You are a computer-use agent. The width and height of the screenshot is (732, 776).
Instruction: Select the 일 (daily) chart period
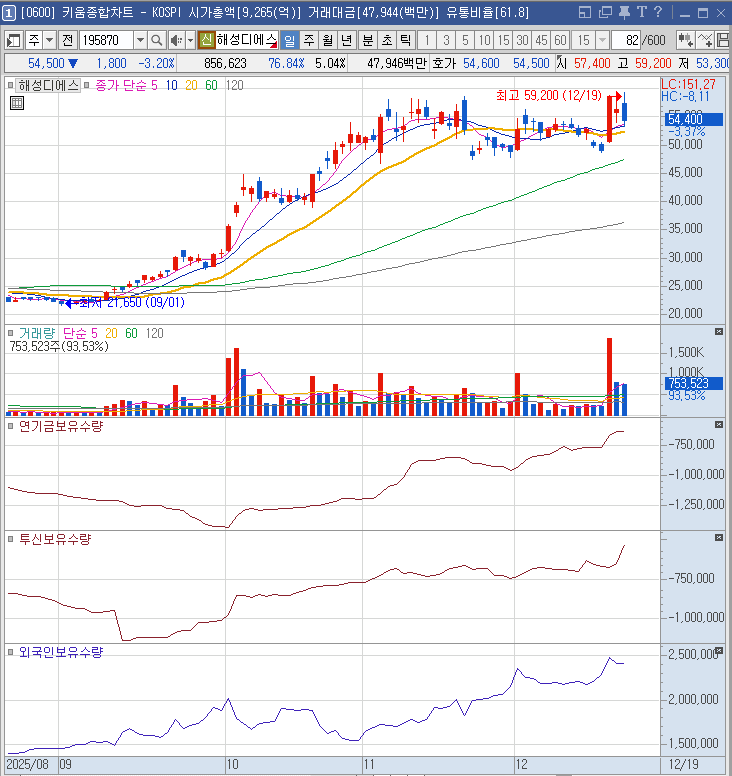coord(289,40)
